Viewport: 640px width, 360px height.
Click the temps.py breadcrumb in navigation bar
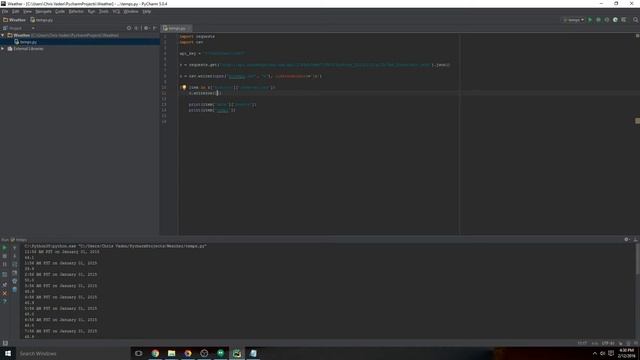pos(42,20)
